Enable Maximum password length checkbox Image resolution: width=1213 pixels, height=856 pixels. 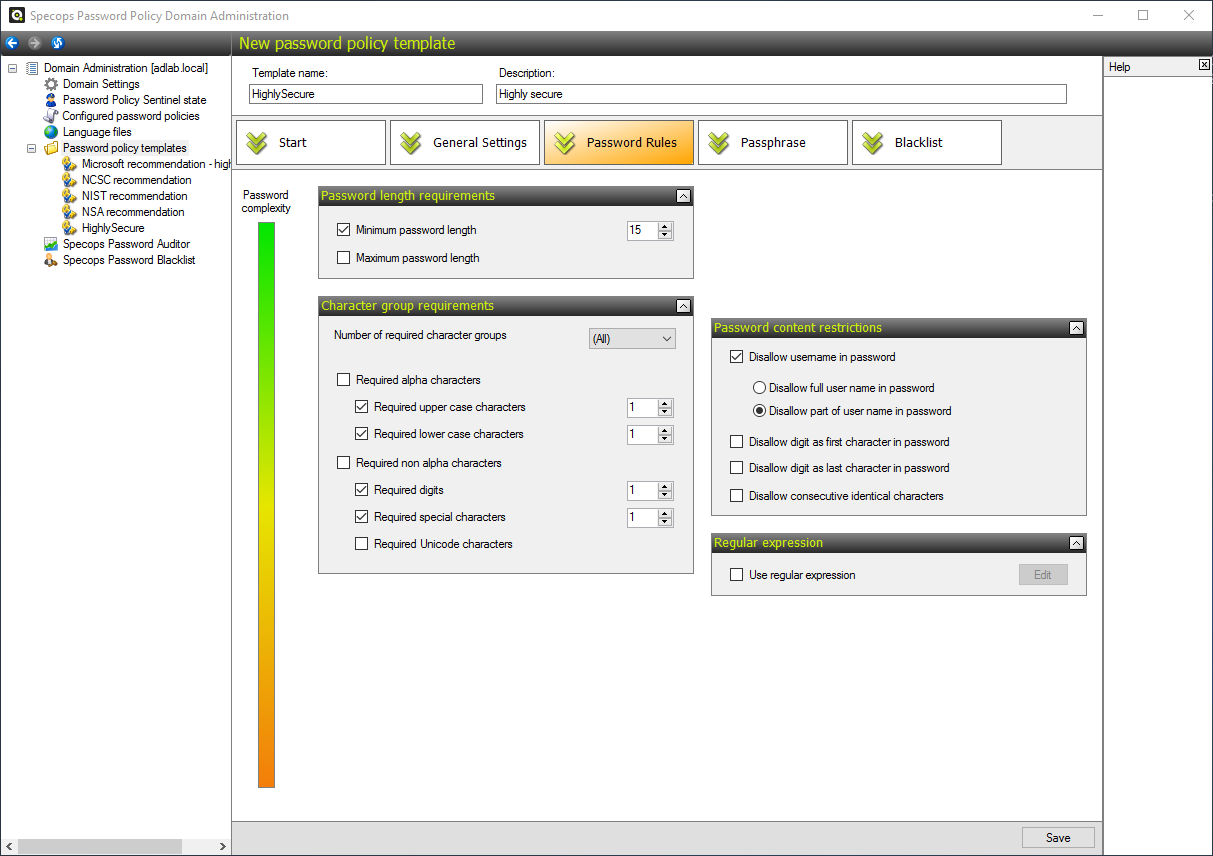(344, 258)
